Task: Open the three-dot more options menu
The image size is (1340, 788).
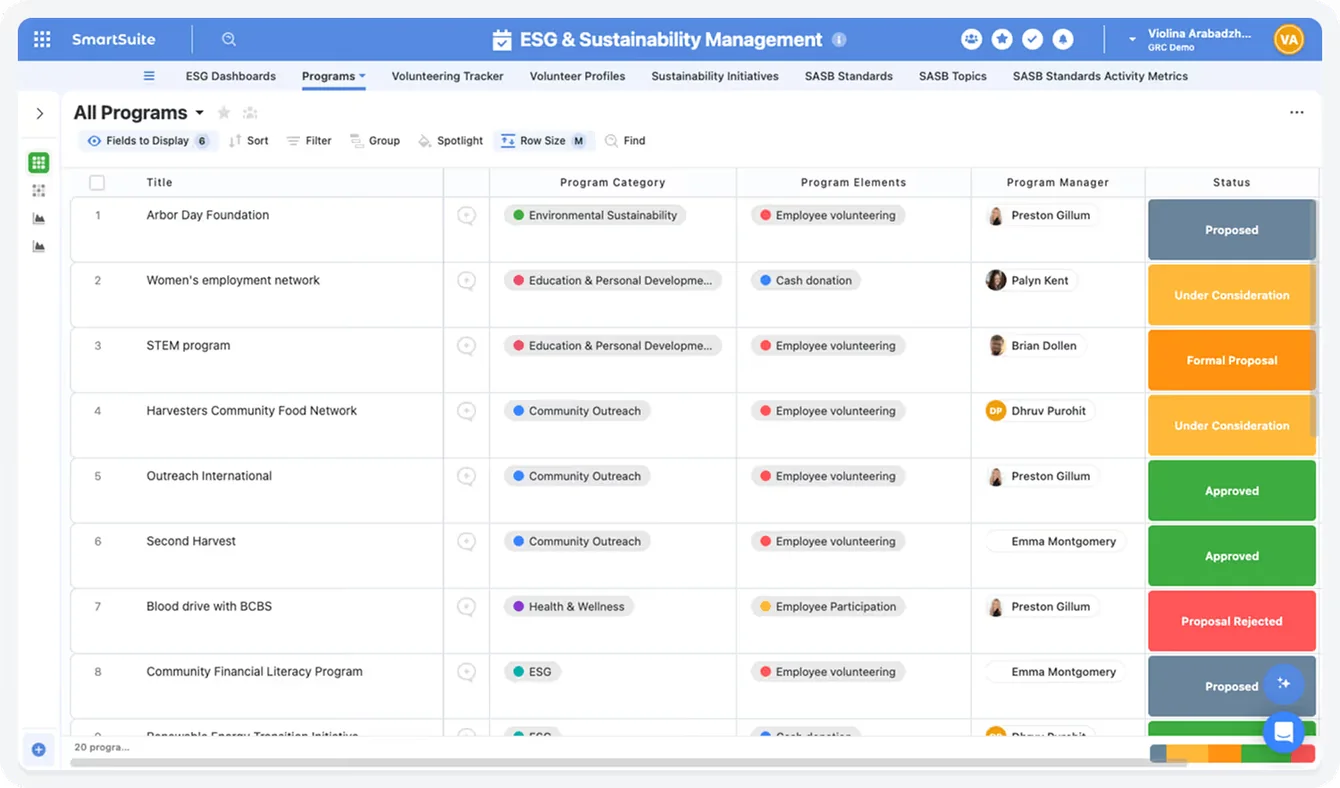Action: tap(1296, 113)
